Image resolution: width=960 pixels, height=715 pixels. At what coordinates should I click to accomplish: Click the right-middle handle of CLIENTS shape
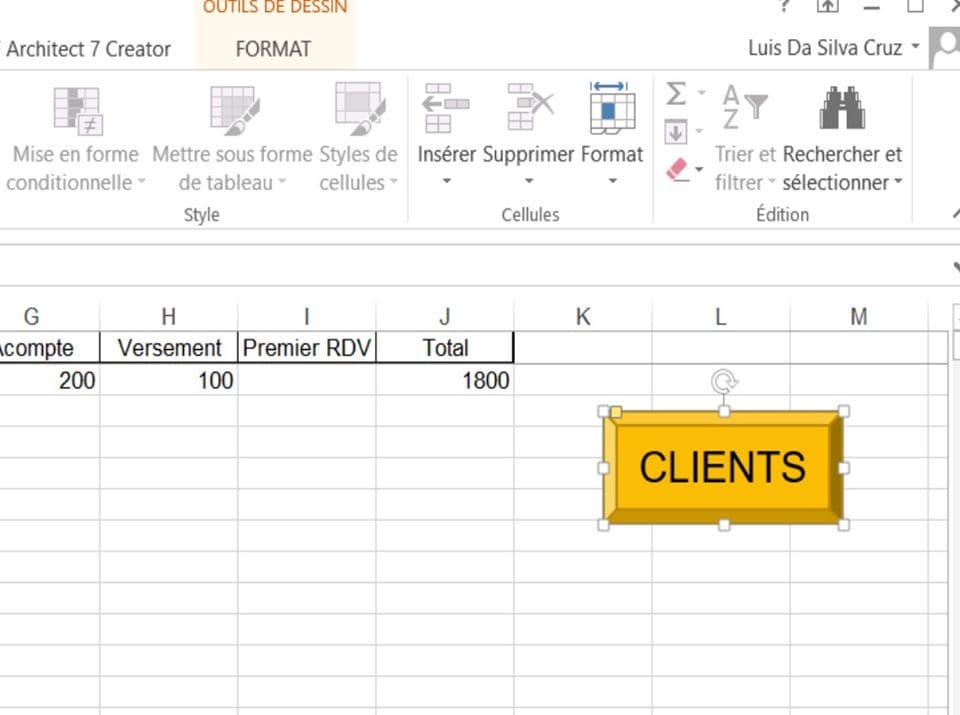tap(843, 468)
